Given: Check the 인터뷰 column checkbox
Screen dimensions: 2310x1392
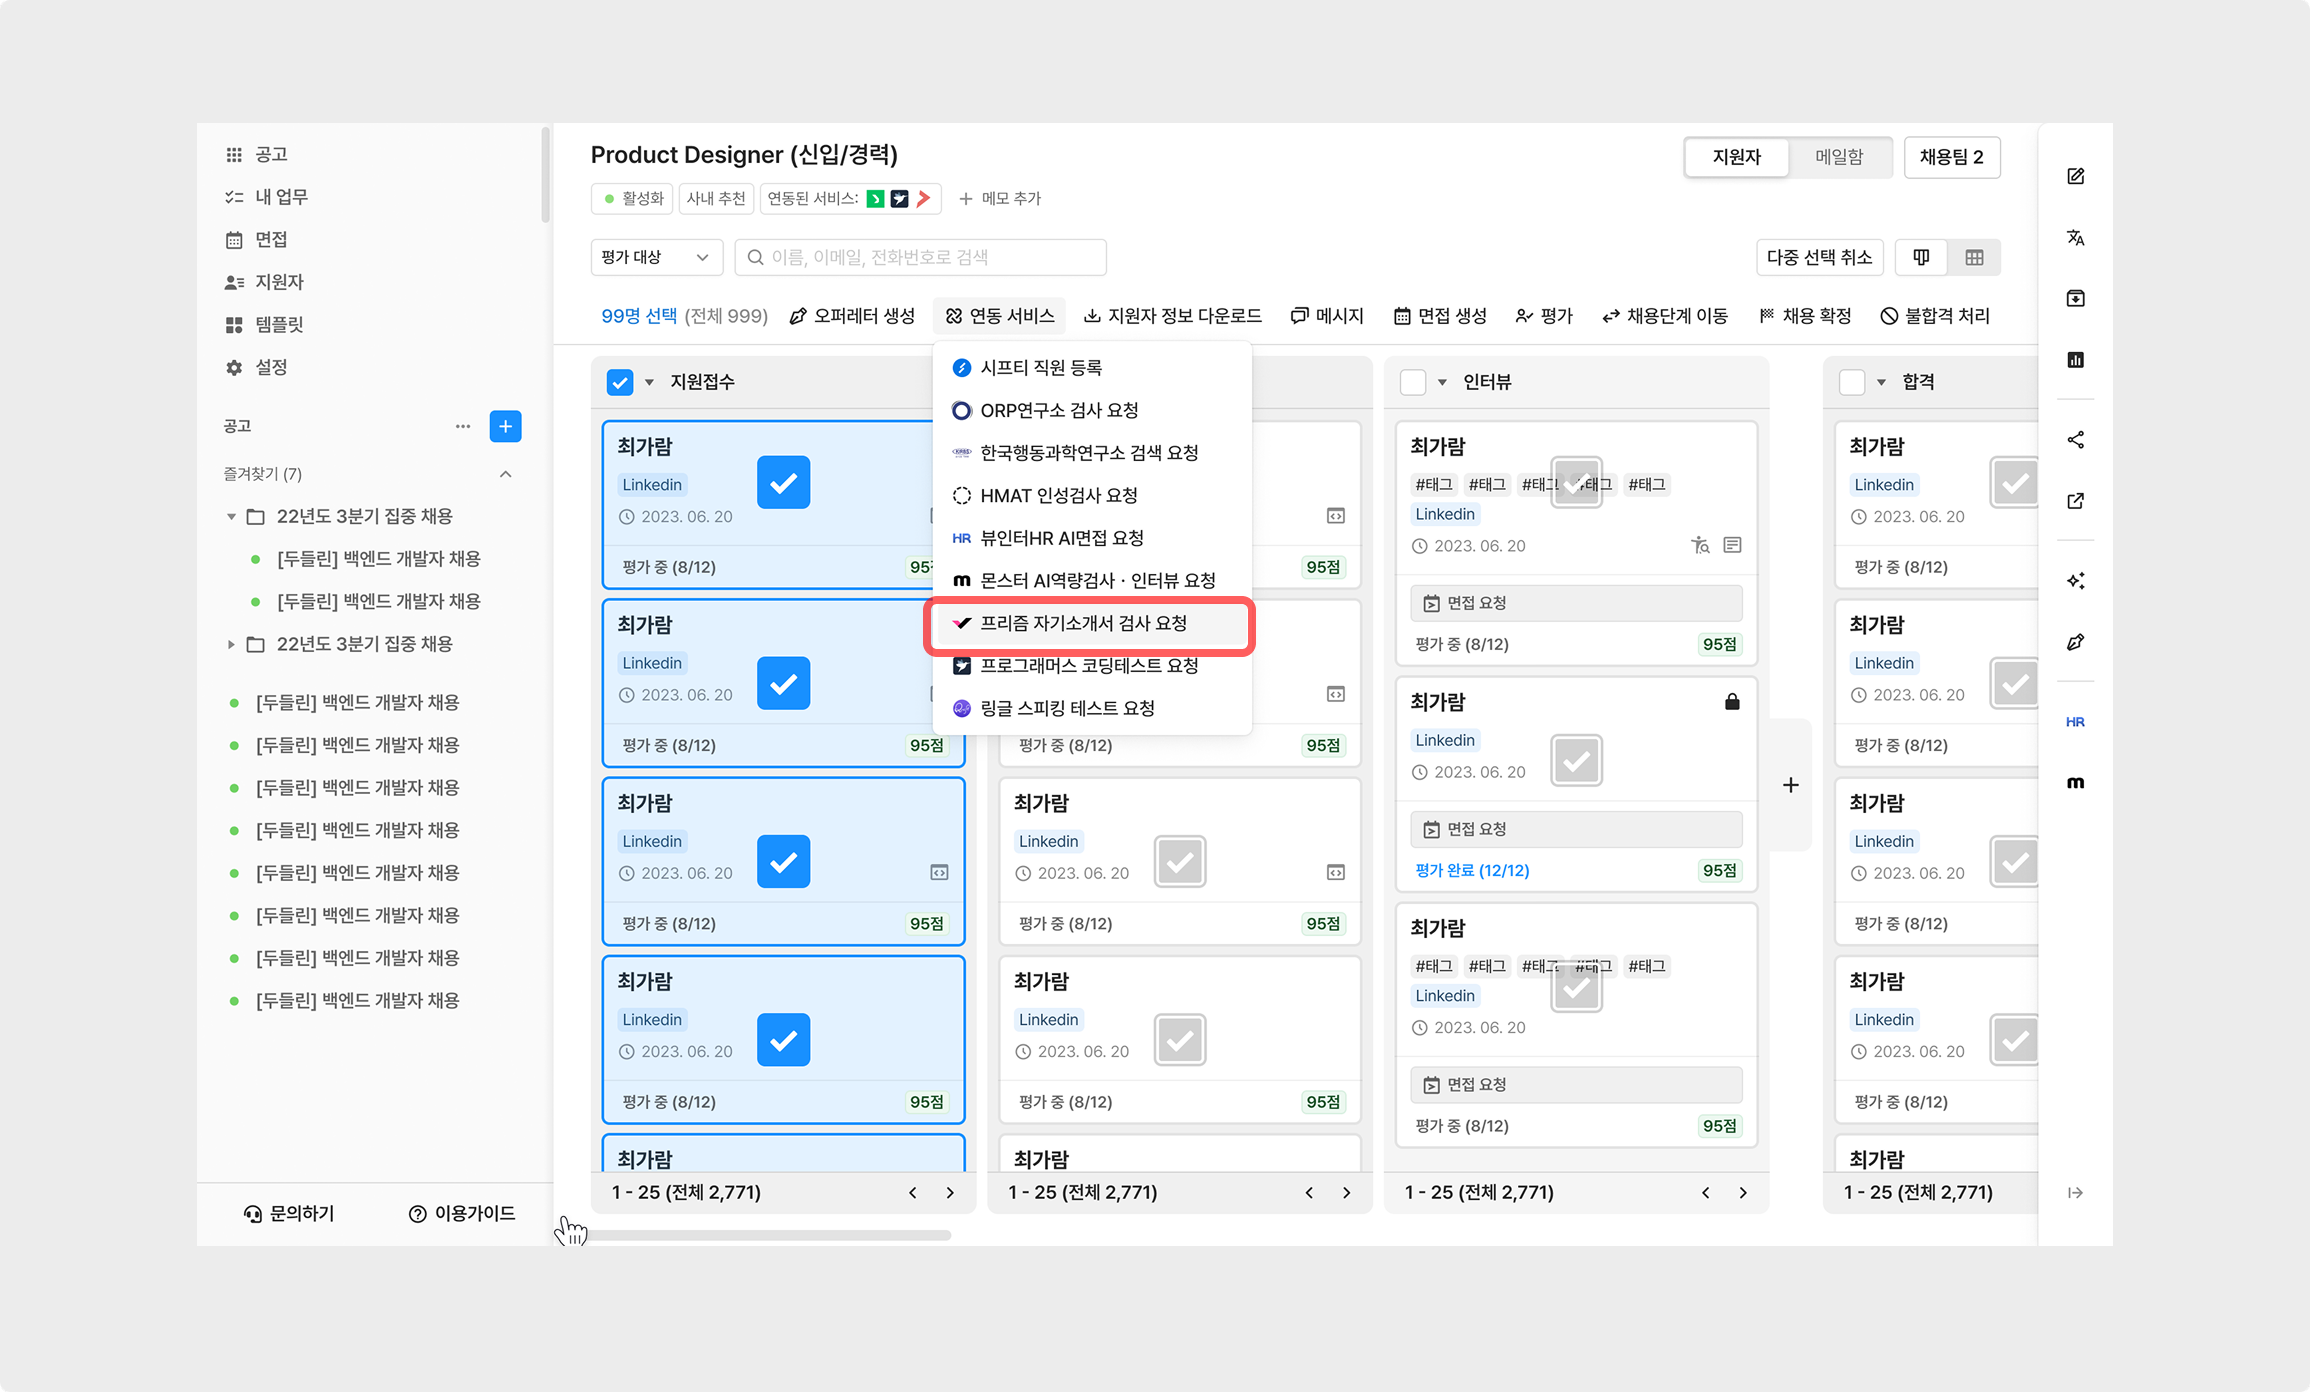Looking at the screenshot, I should tap(1412, 382).
